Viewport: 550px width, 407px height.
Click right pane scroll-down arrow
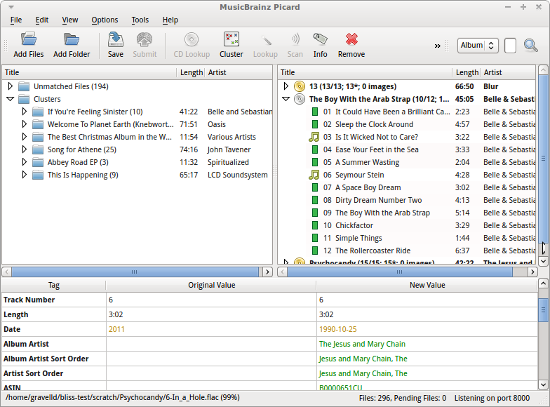[543, 261]
